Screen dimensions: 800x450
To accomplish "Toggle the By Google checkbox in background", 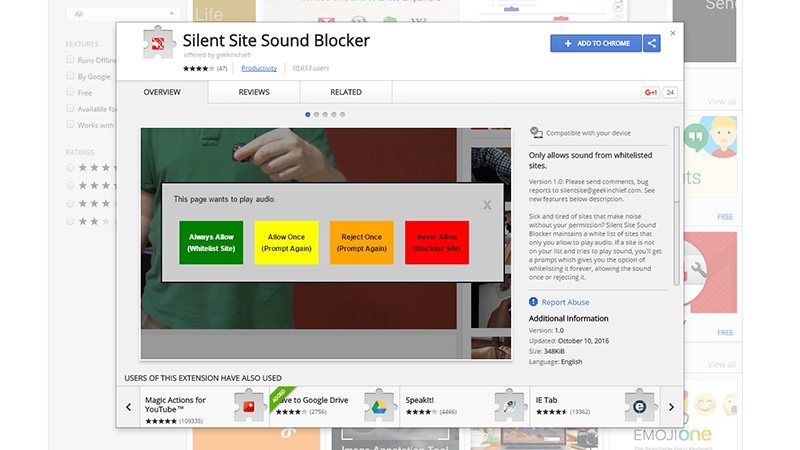I will coord(70,76).
